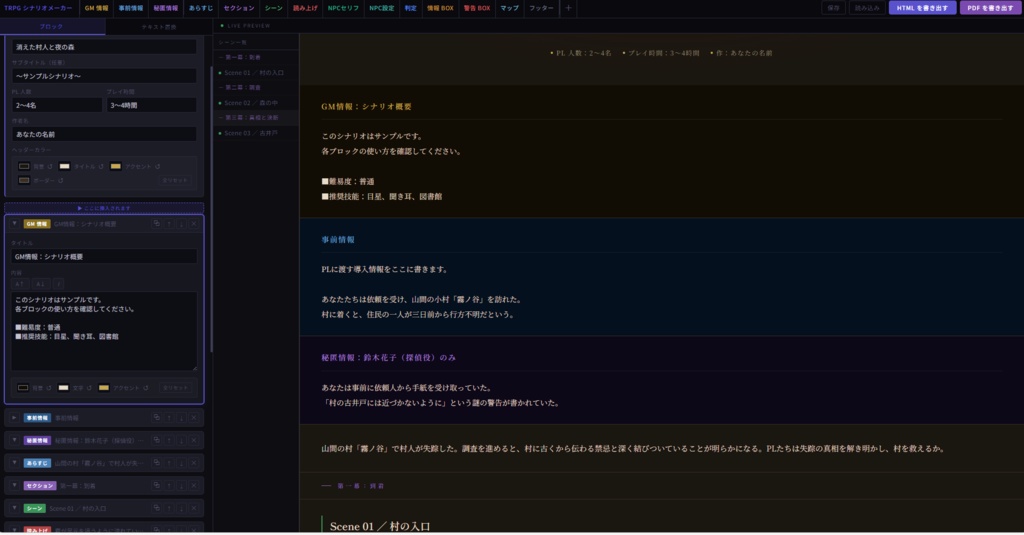The height and width of the screenshot is (535, 1024).
Task: Delete the シーン Scene 01 block
Action: coord(194,508)
